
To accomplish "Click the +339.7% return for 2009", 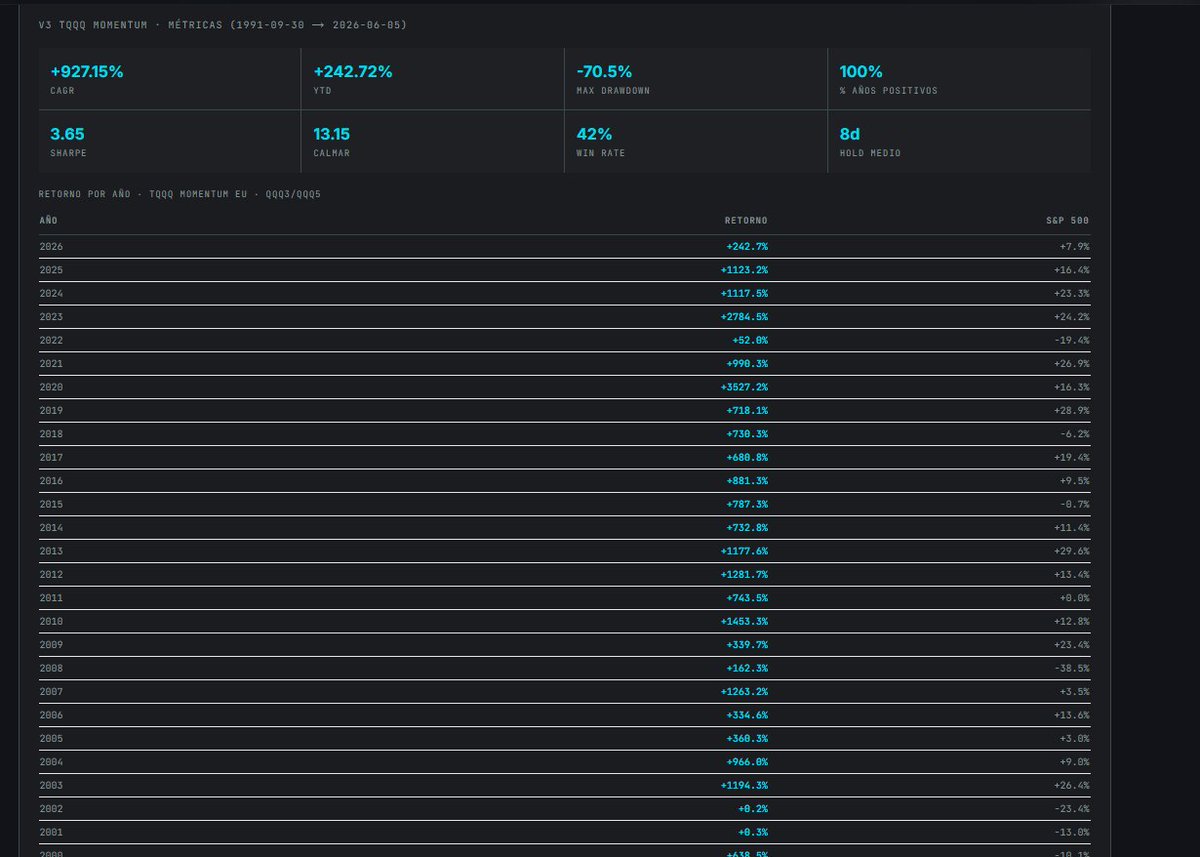I will click(x=747, y=645).
